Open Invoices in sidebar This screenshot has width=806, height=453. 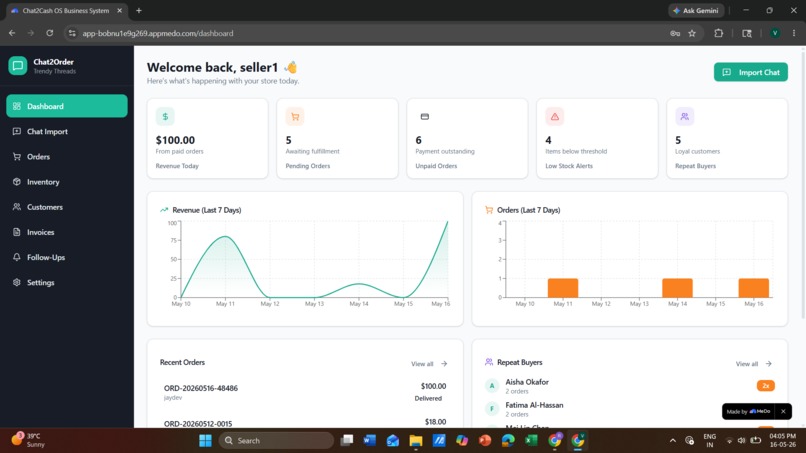pos(67,232)
